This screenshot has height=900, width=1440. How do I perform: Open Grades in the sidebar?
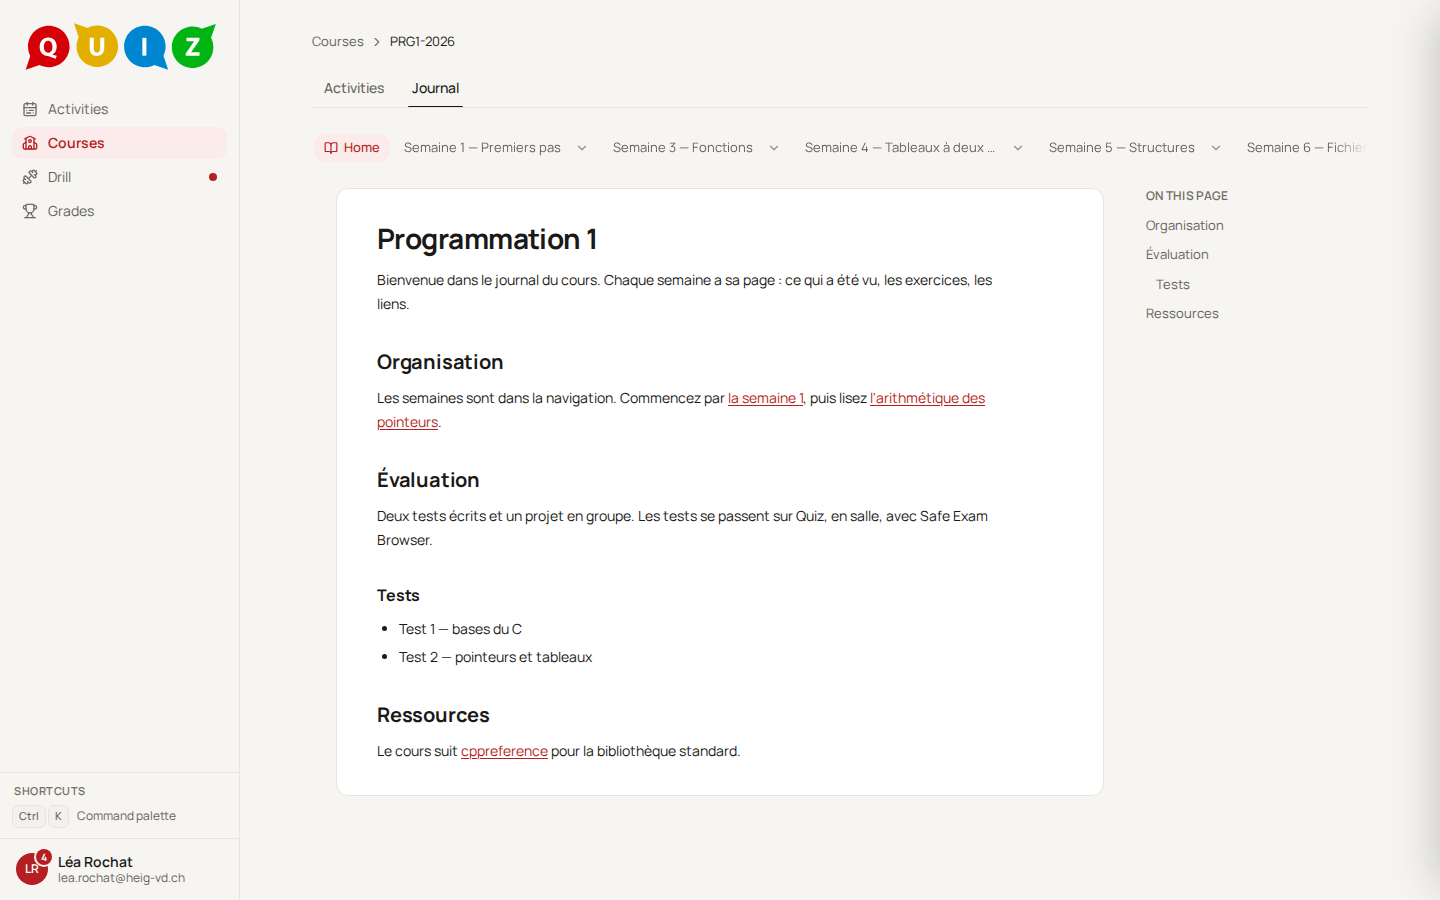(x=120, y=211)
